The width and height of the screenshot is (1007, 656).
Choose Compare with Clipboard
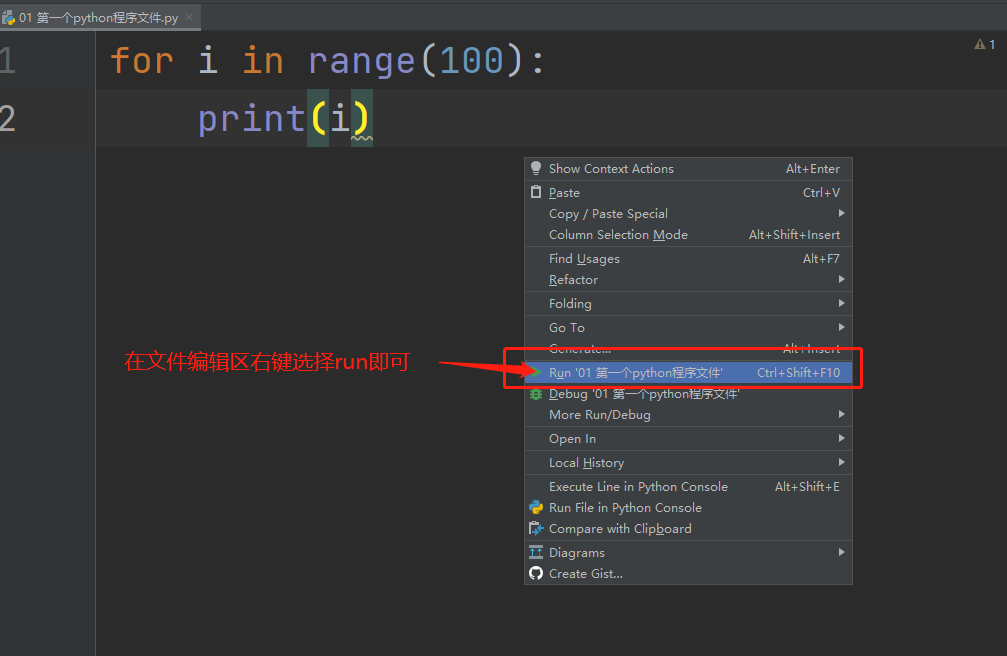tap(688, 529)
